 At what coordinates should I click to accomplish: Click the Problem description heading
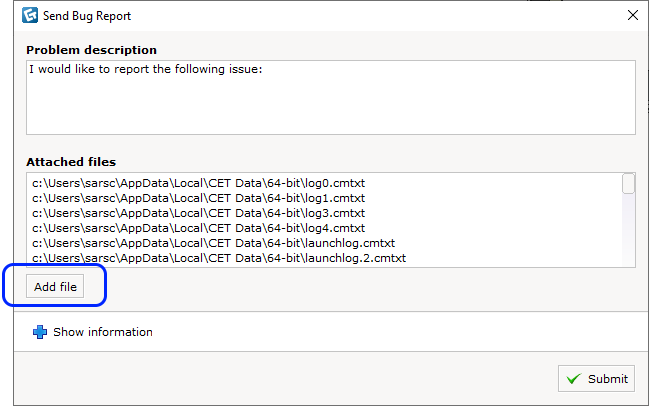click(91, 50)
